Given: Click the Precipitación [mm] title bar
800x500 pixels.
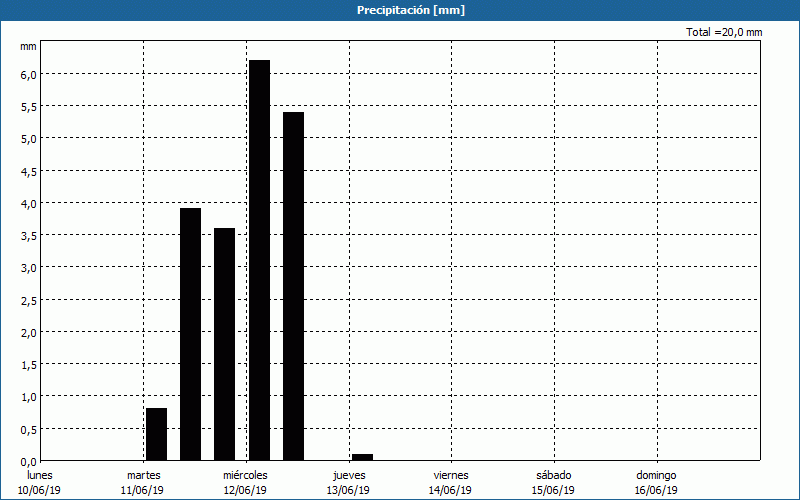Looking at the screenshot, I should (x=400, y=10).
